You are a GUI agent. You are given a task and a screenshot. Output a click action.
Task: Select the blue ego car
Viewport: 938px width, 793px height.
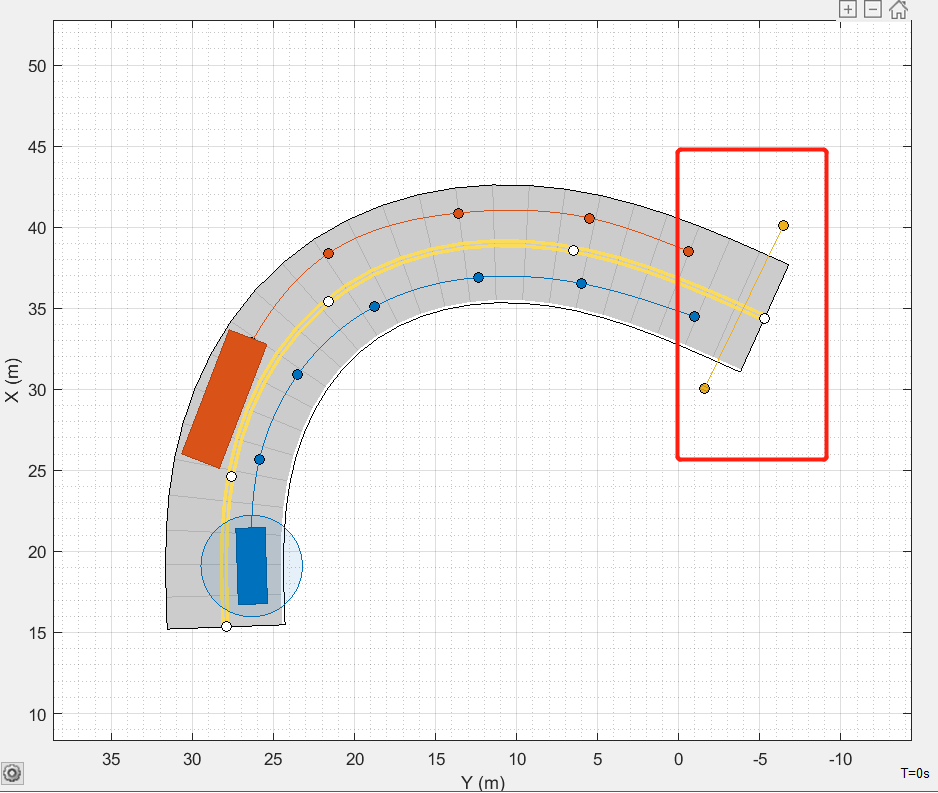point(251,566)
